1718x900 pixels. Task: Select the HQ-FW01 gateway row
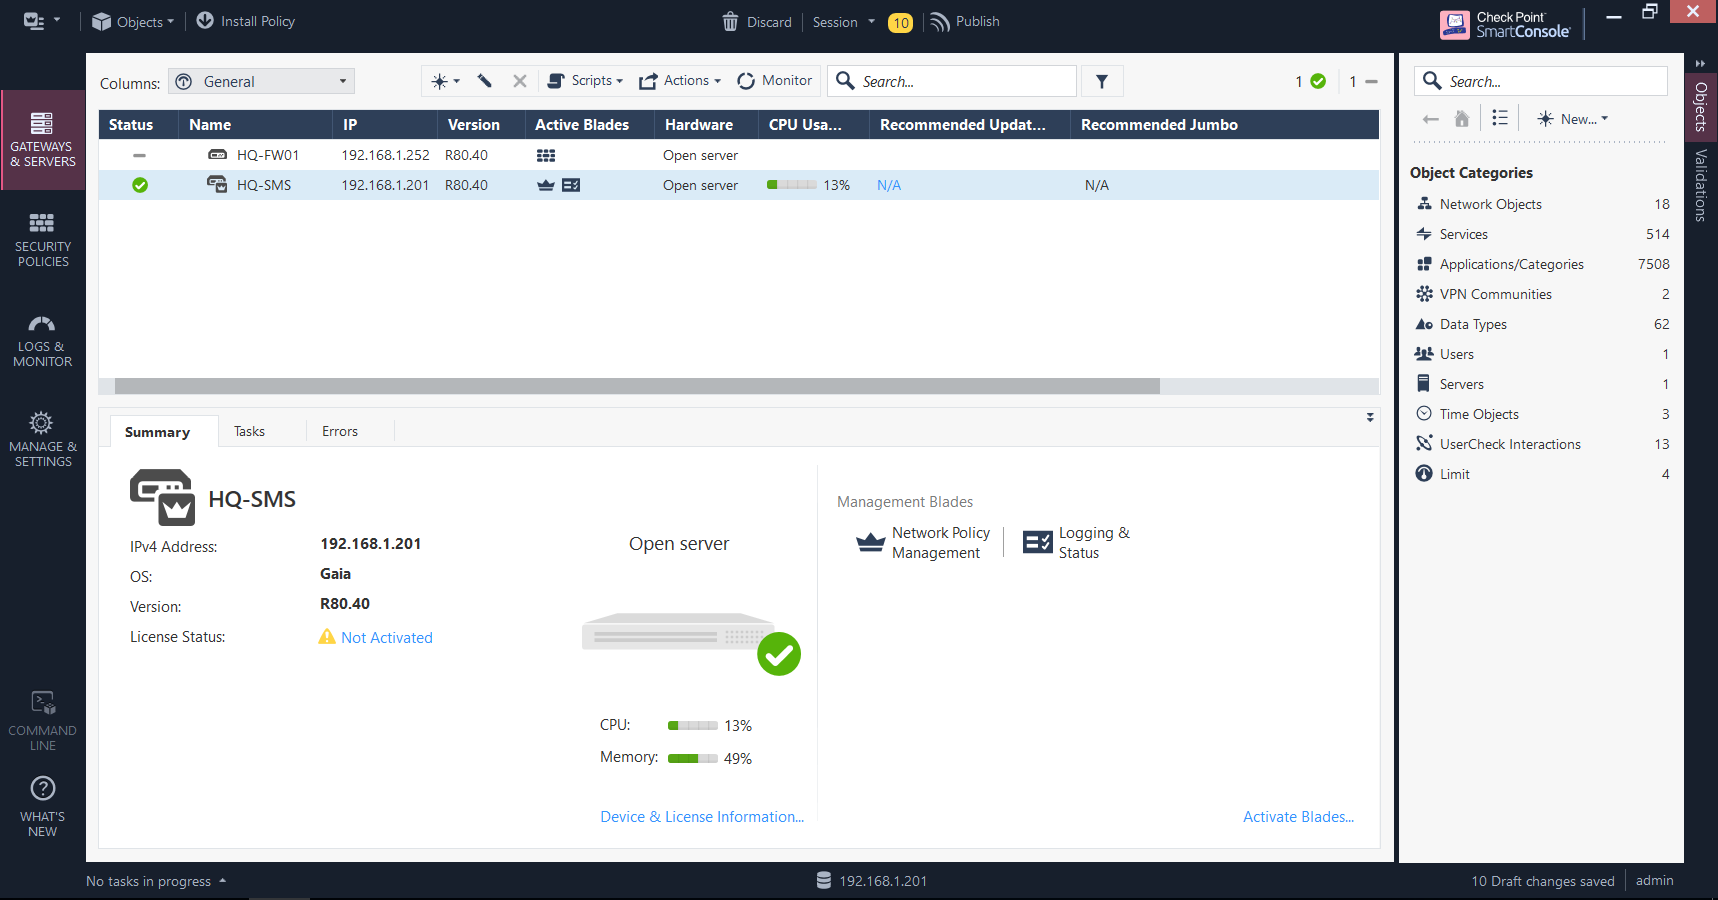pos(739,155)
